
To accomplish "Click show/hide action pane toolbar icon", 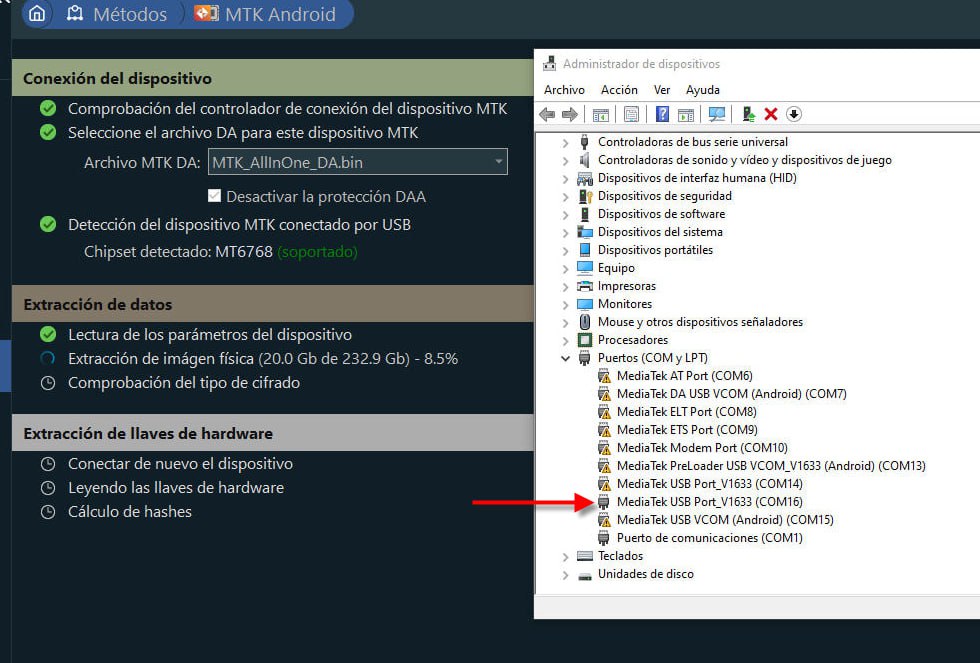I will pyautogui.click(x=686, y=114).
